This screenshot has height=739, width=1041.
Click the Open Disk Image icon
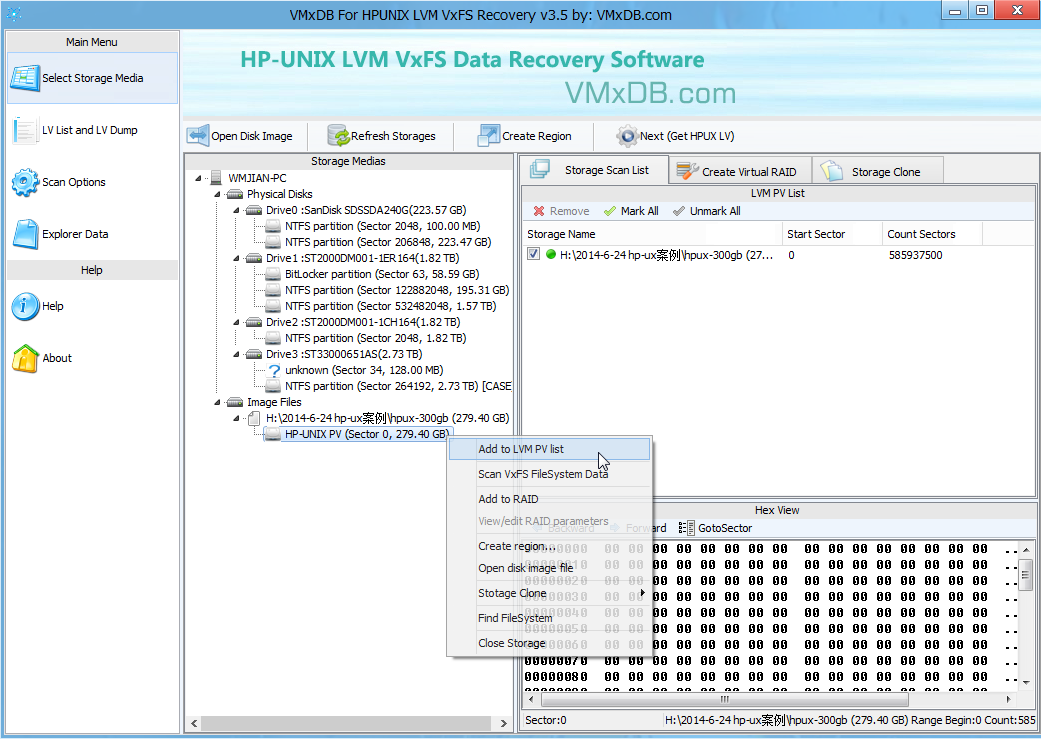(x=198, y=135)
